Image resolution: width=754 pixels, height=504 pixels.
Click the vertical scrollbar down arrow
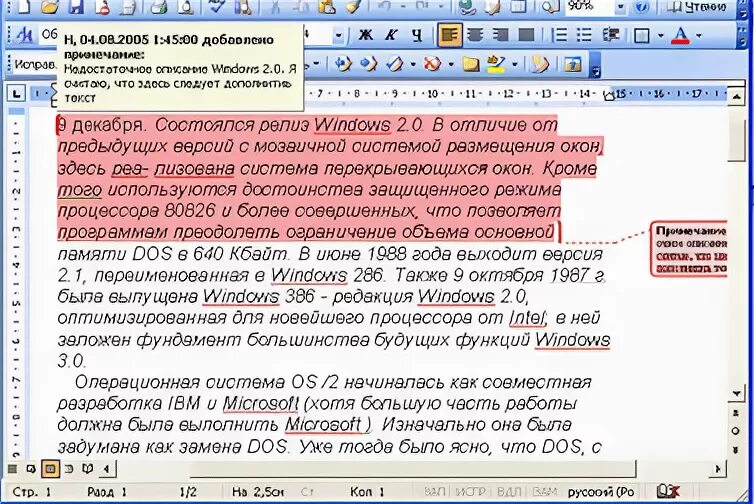tap(736, 394)
